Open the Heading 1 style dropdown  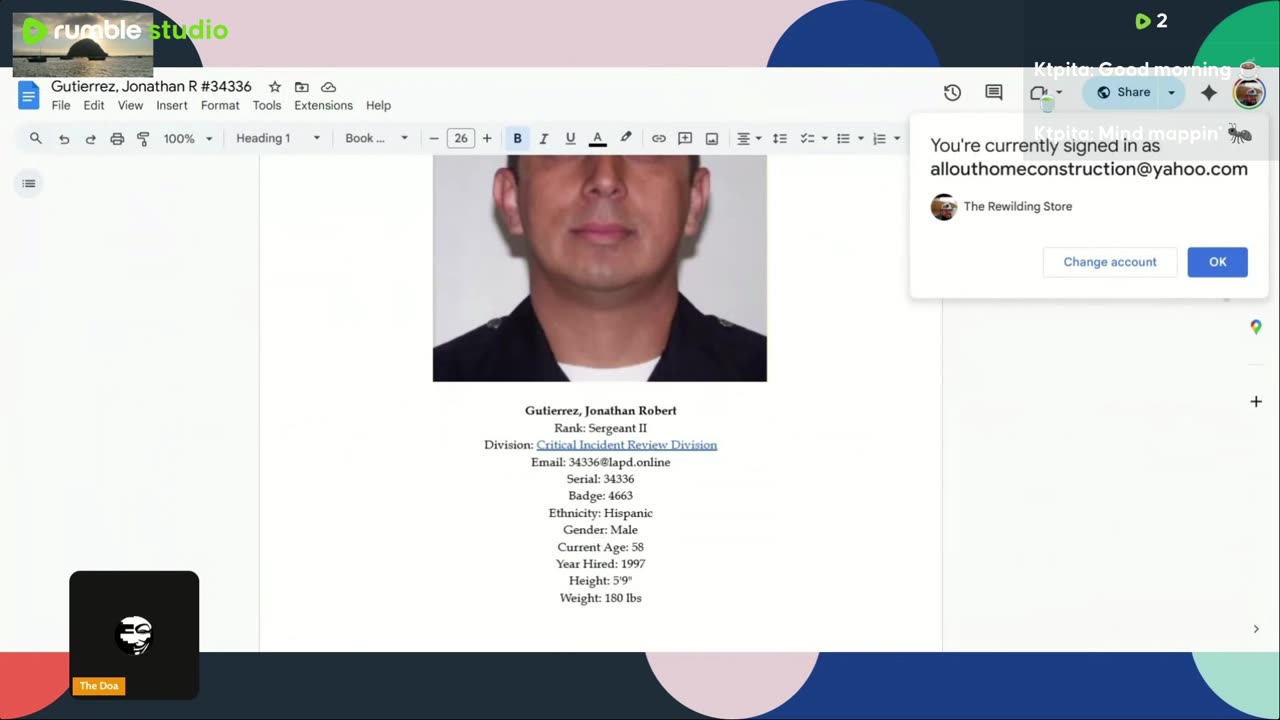point(277,139)
